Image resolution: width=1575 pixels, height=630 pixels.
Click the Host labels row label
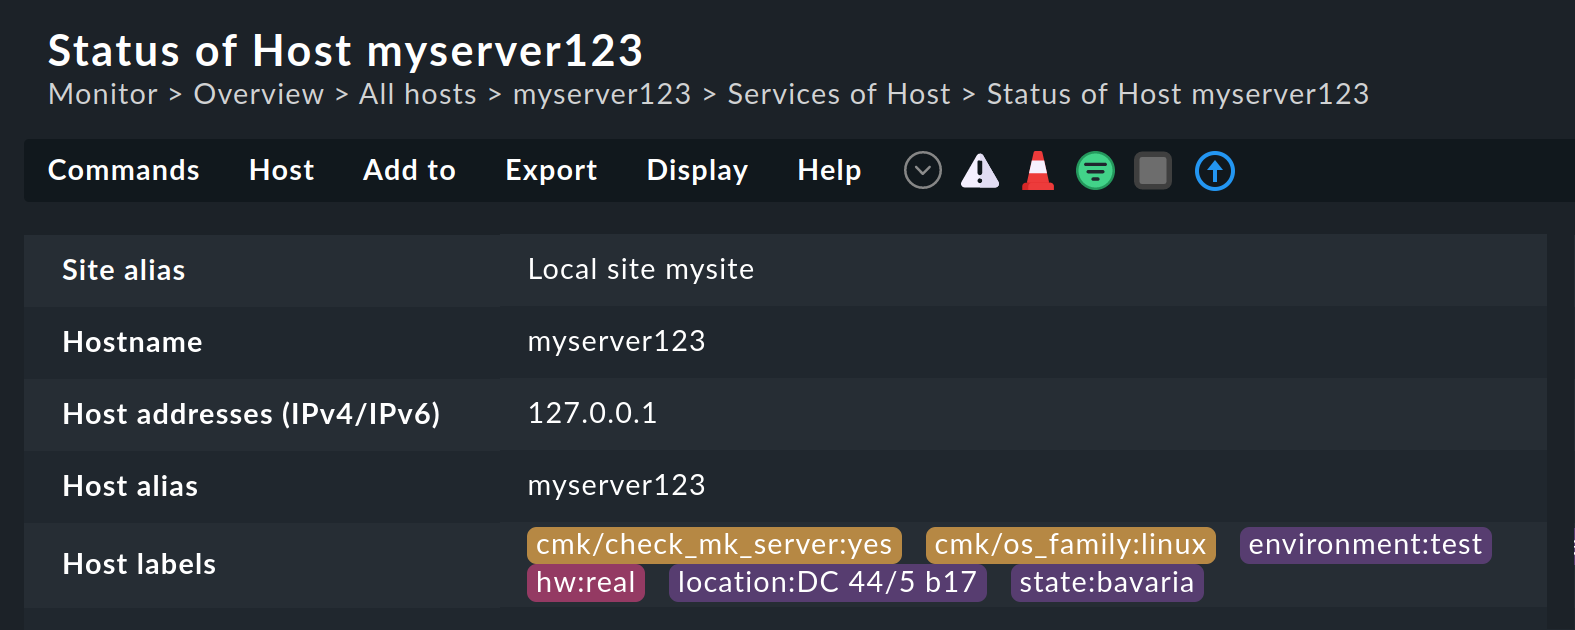click(x=139, y=564)
